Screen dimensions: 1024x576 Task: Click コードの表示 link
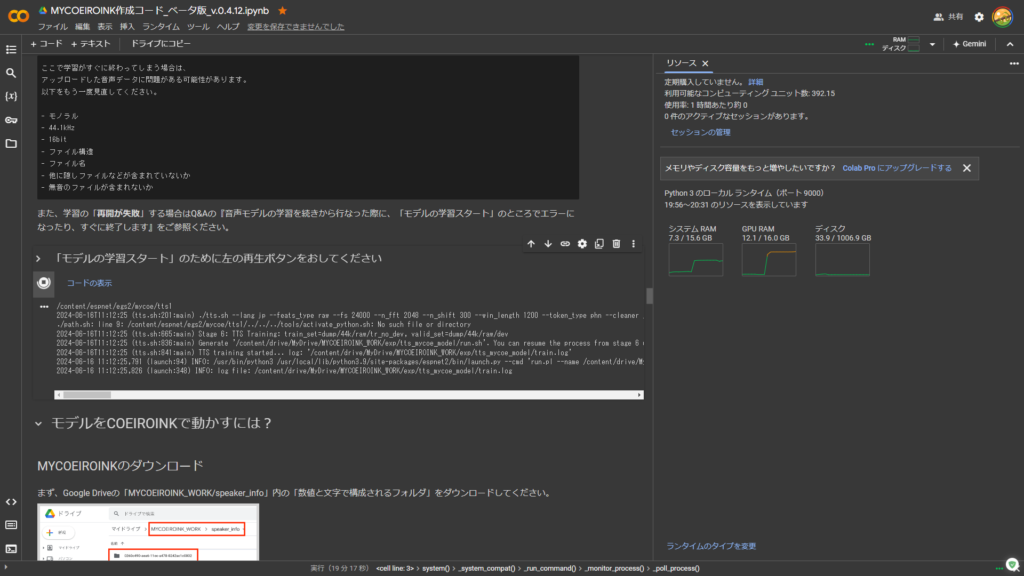tap(89, 283)
